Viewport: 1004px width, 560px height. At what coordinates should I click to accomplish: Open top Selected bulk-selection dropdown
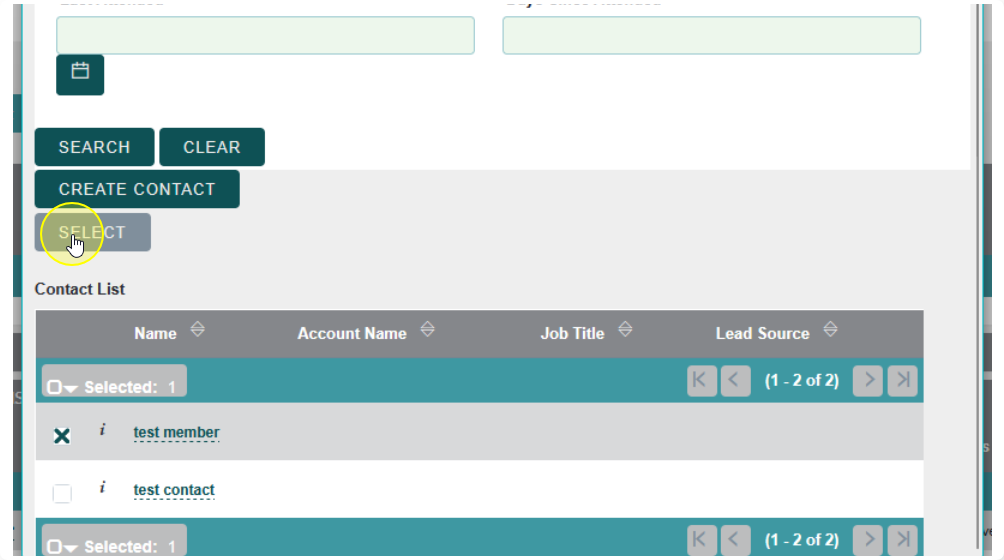[x=60, y=387]
